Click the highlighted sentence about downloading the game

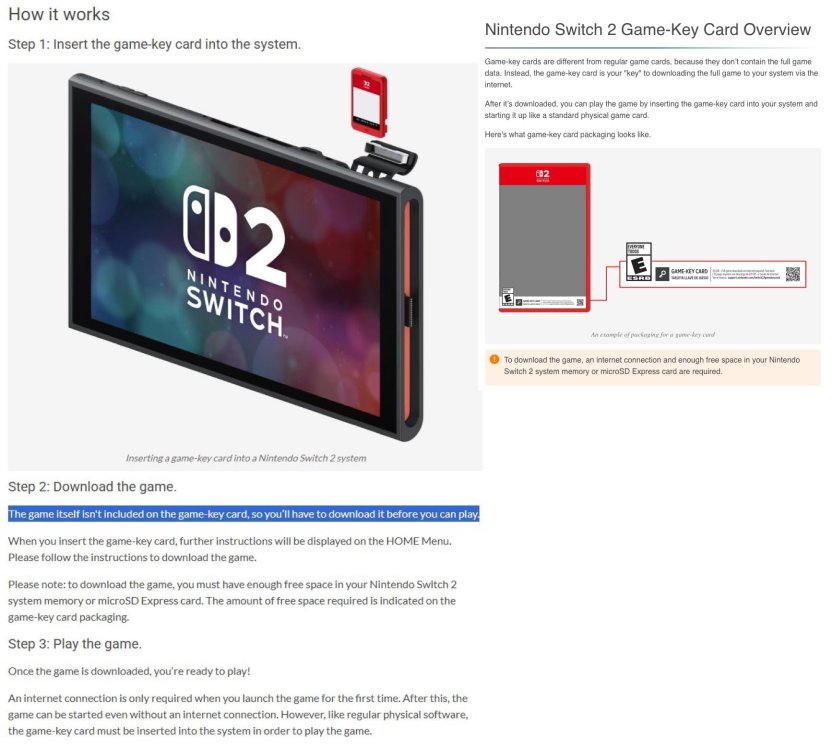244,514
